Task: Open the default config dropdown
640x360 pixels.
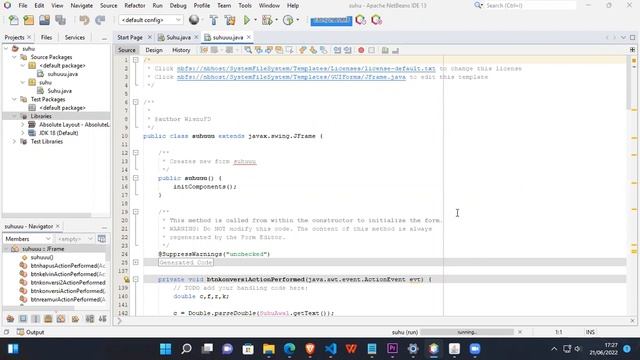Action: [x=150, y=20]
